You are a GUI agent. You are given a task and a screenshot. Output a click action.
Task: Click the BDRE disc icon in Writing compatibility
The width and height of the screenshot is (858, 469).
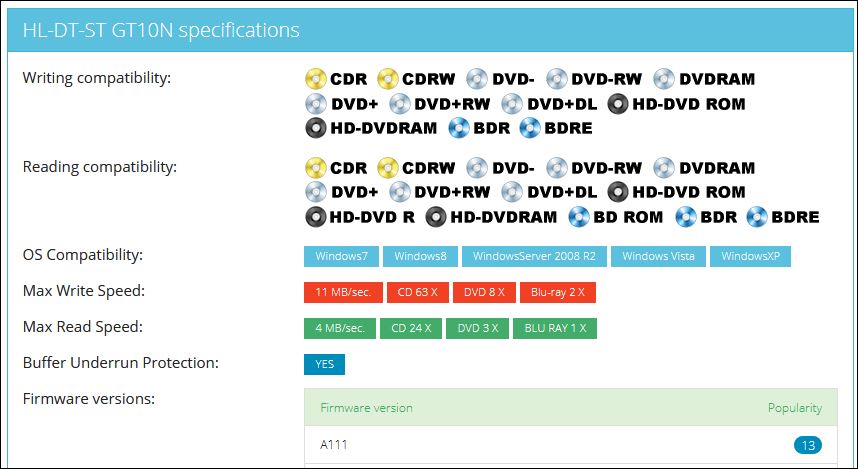530,128
